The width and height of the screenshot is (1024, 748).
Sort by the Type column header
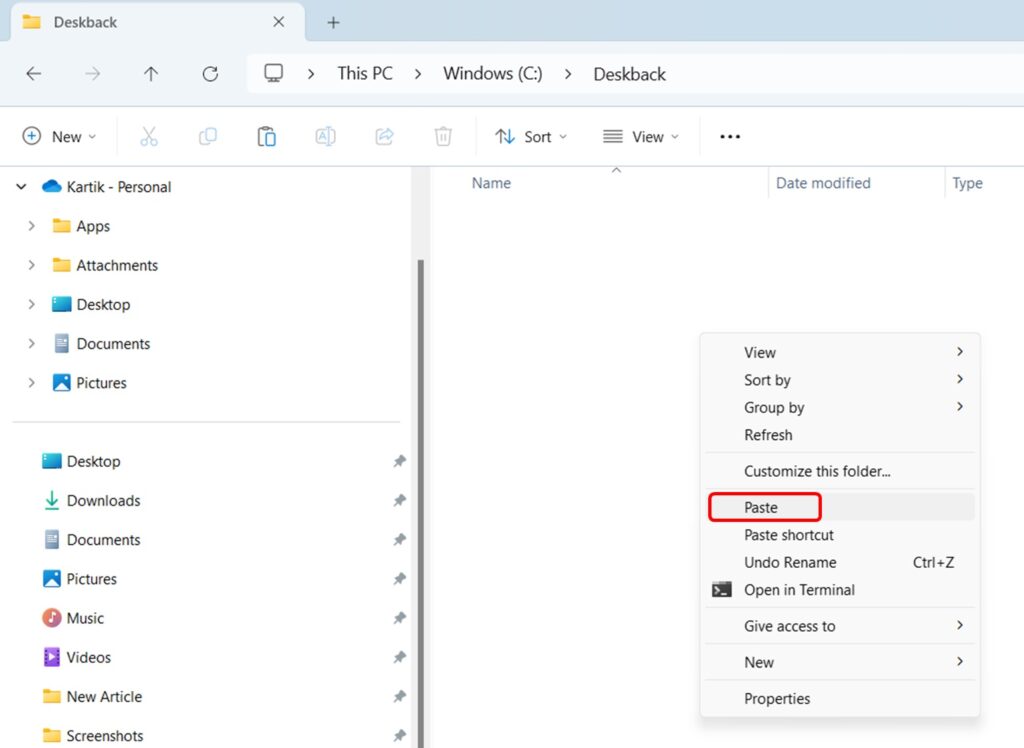pyautogui.click(x=967, y=183)
